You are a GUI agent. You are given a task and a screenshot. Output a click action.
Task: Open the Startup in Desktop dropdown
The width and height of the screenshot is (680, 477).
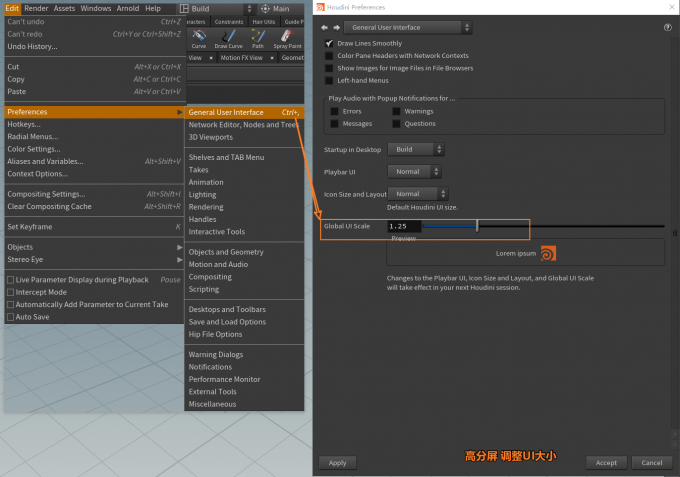(418, 149)
